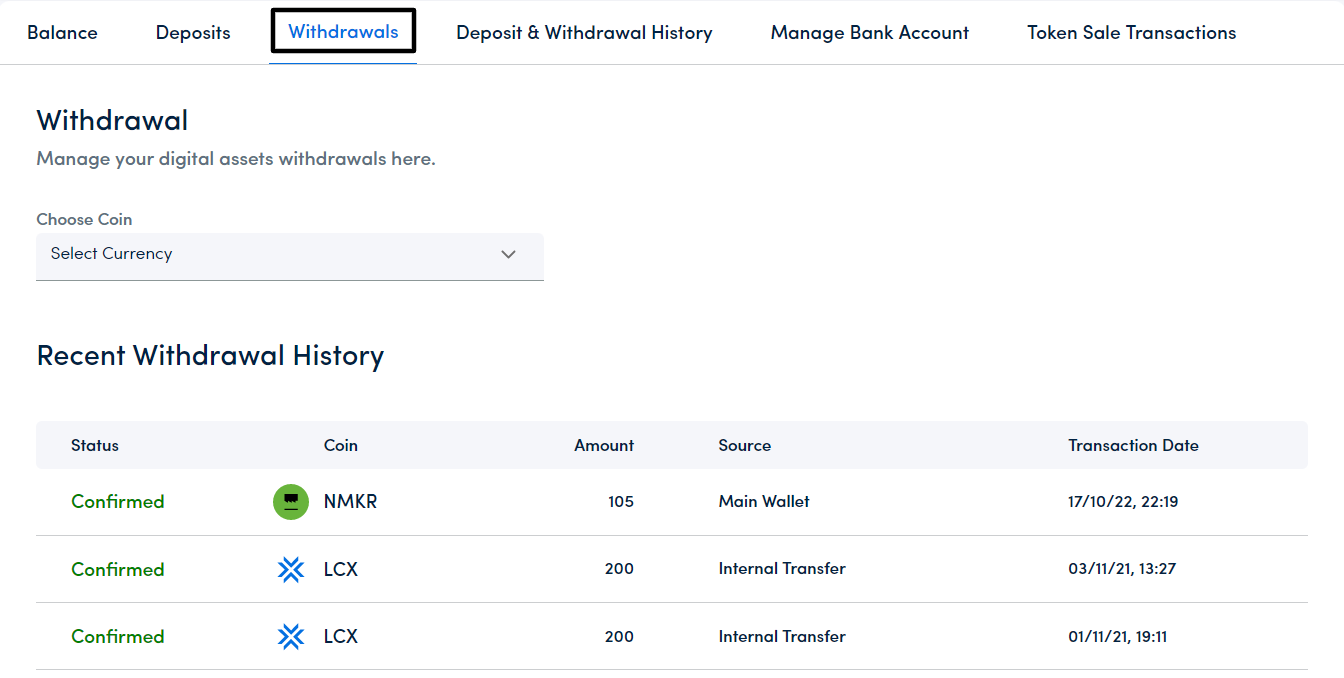The height and width of the screenshot is (678, 1344).
Task: Click the Source column header
Action: [744, 446]
